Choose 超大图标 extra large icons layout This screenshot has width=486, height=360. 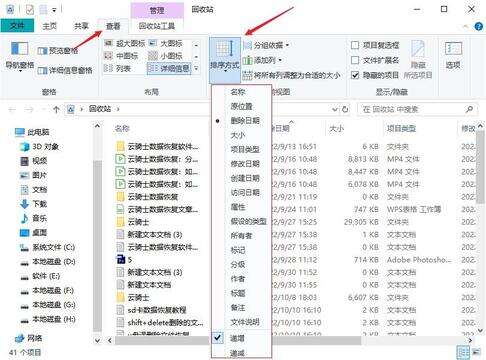pyautogui.click(x=124, y=43)
